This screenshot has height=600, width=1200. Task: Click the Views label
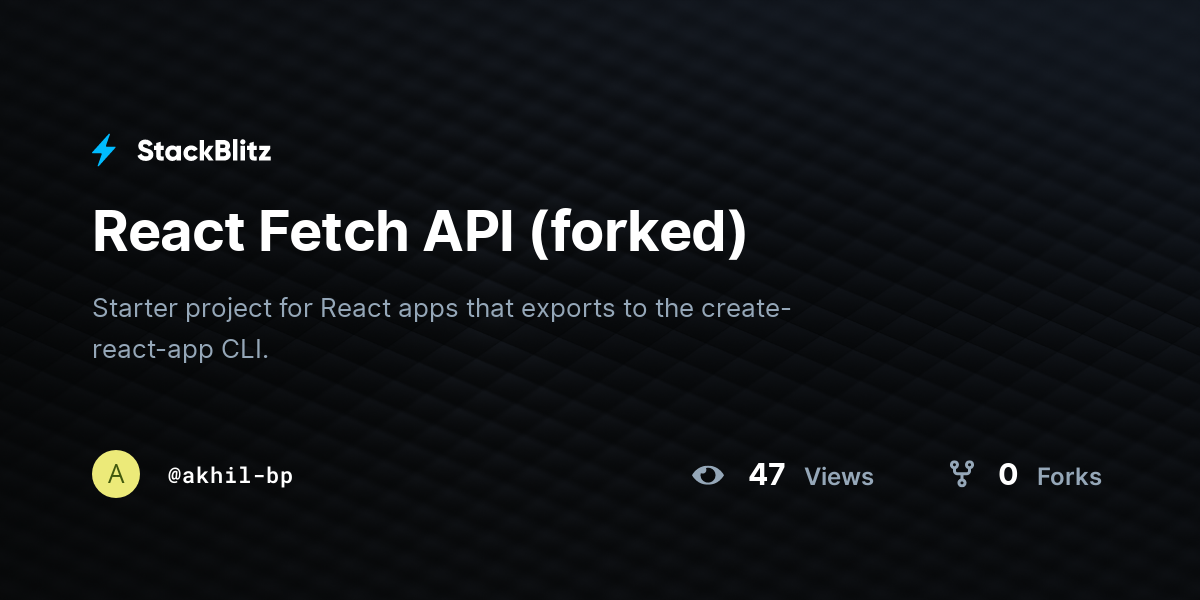839,477
